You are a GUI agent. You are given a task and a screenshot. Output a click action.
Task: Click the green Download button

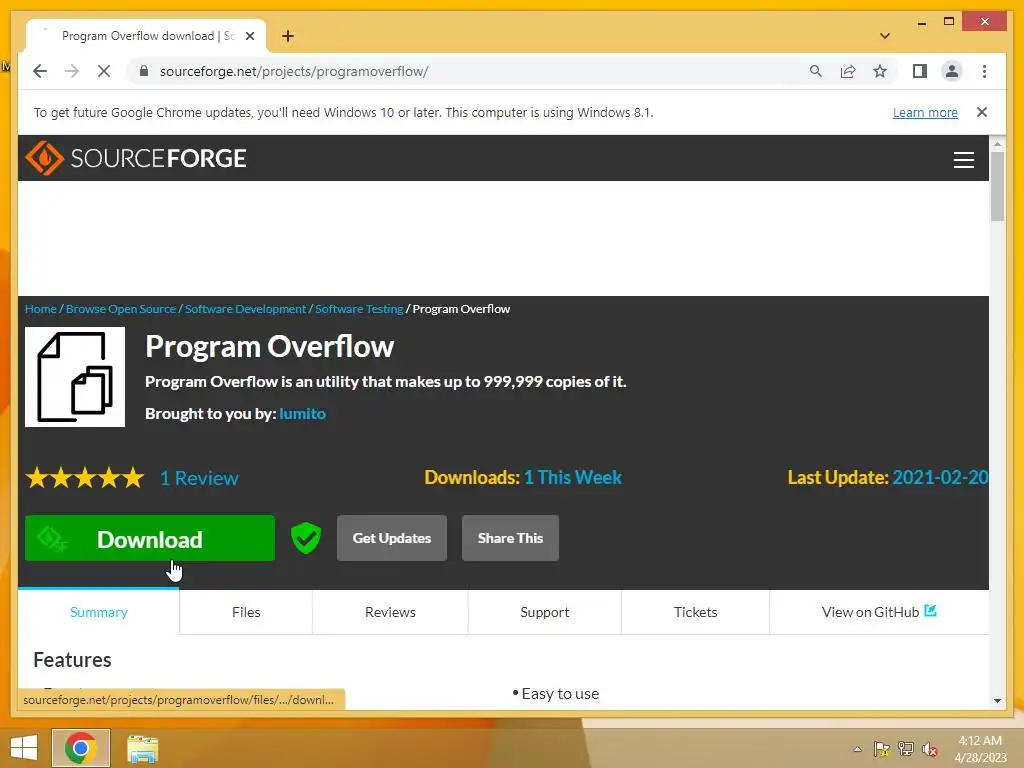[150, 539]
